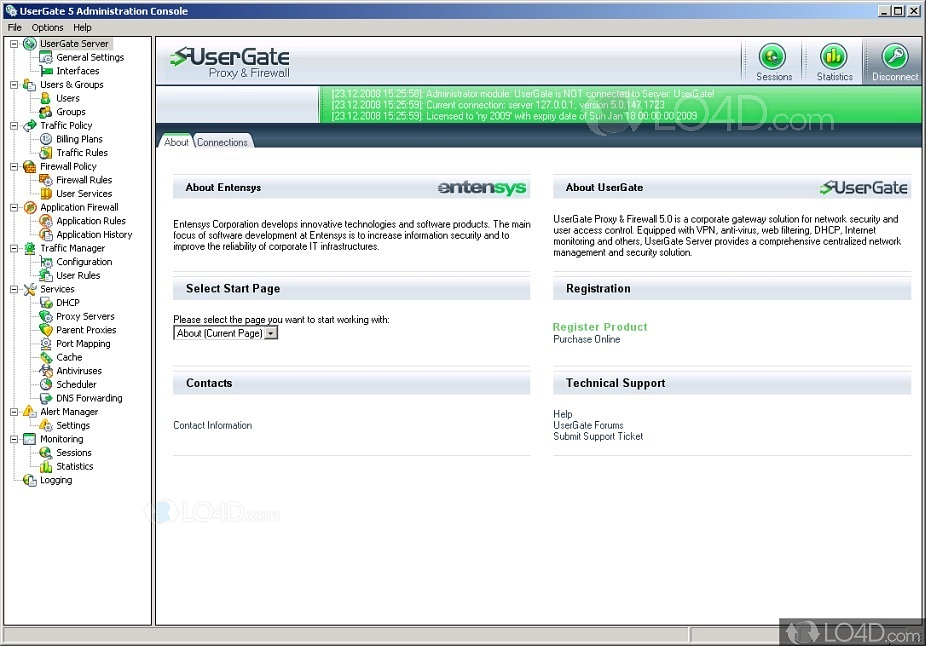Screen dimensions: 926x646
Task: Open the Help menu
Action: (x=82, y=27)
